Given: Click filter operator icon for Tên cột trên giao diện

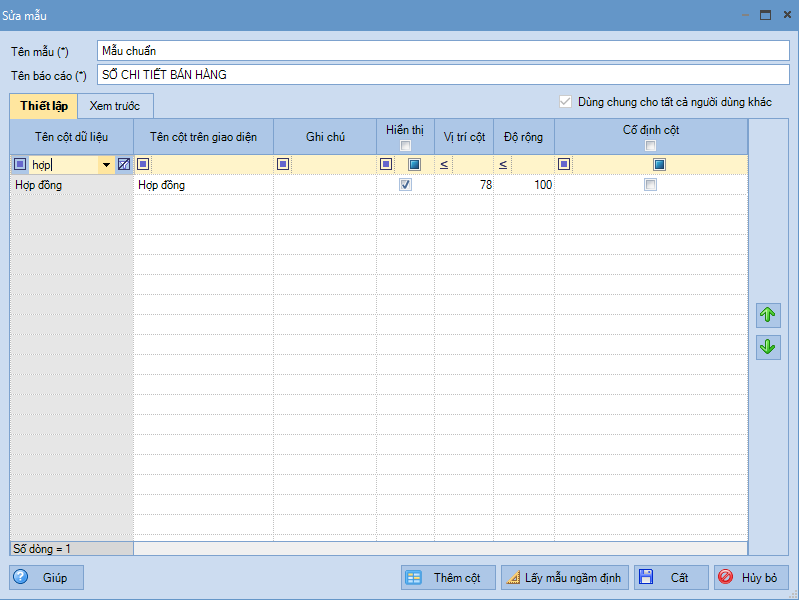Looking at the screenshot, I should point(143,165).
